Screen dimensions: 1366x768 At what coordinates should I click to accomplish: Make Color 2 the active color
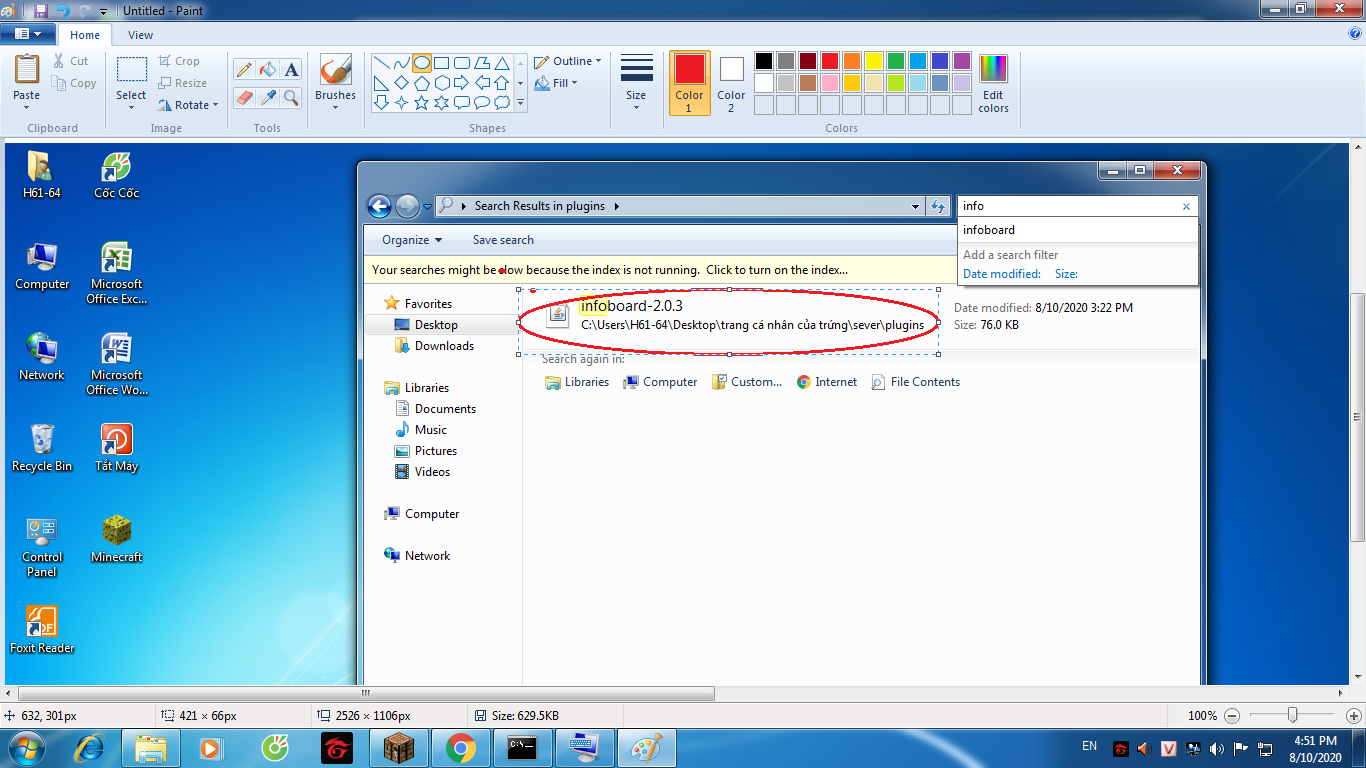tap(731, 83)
